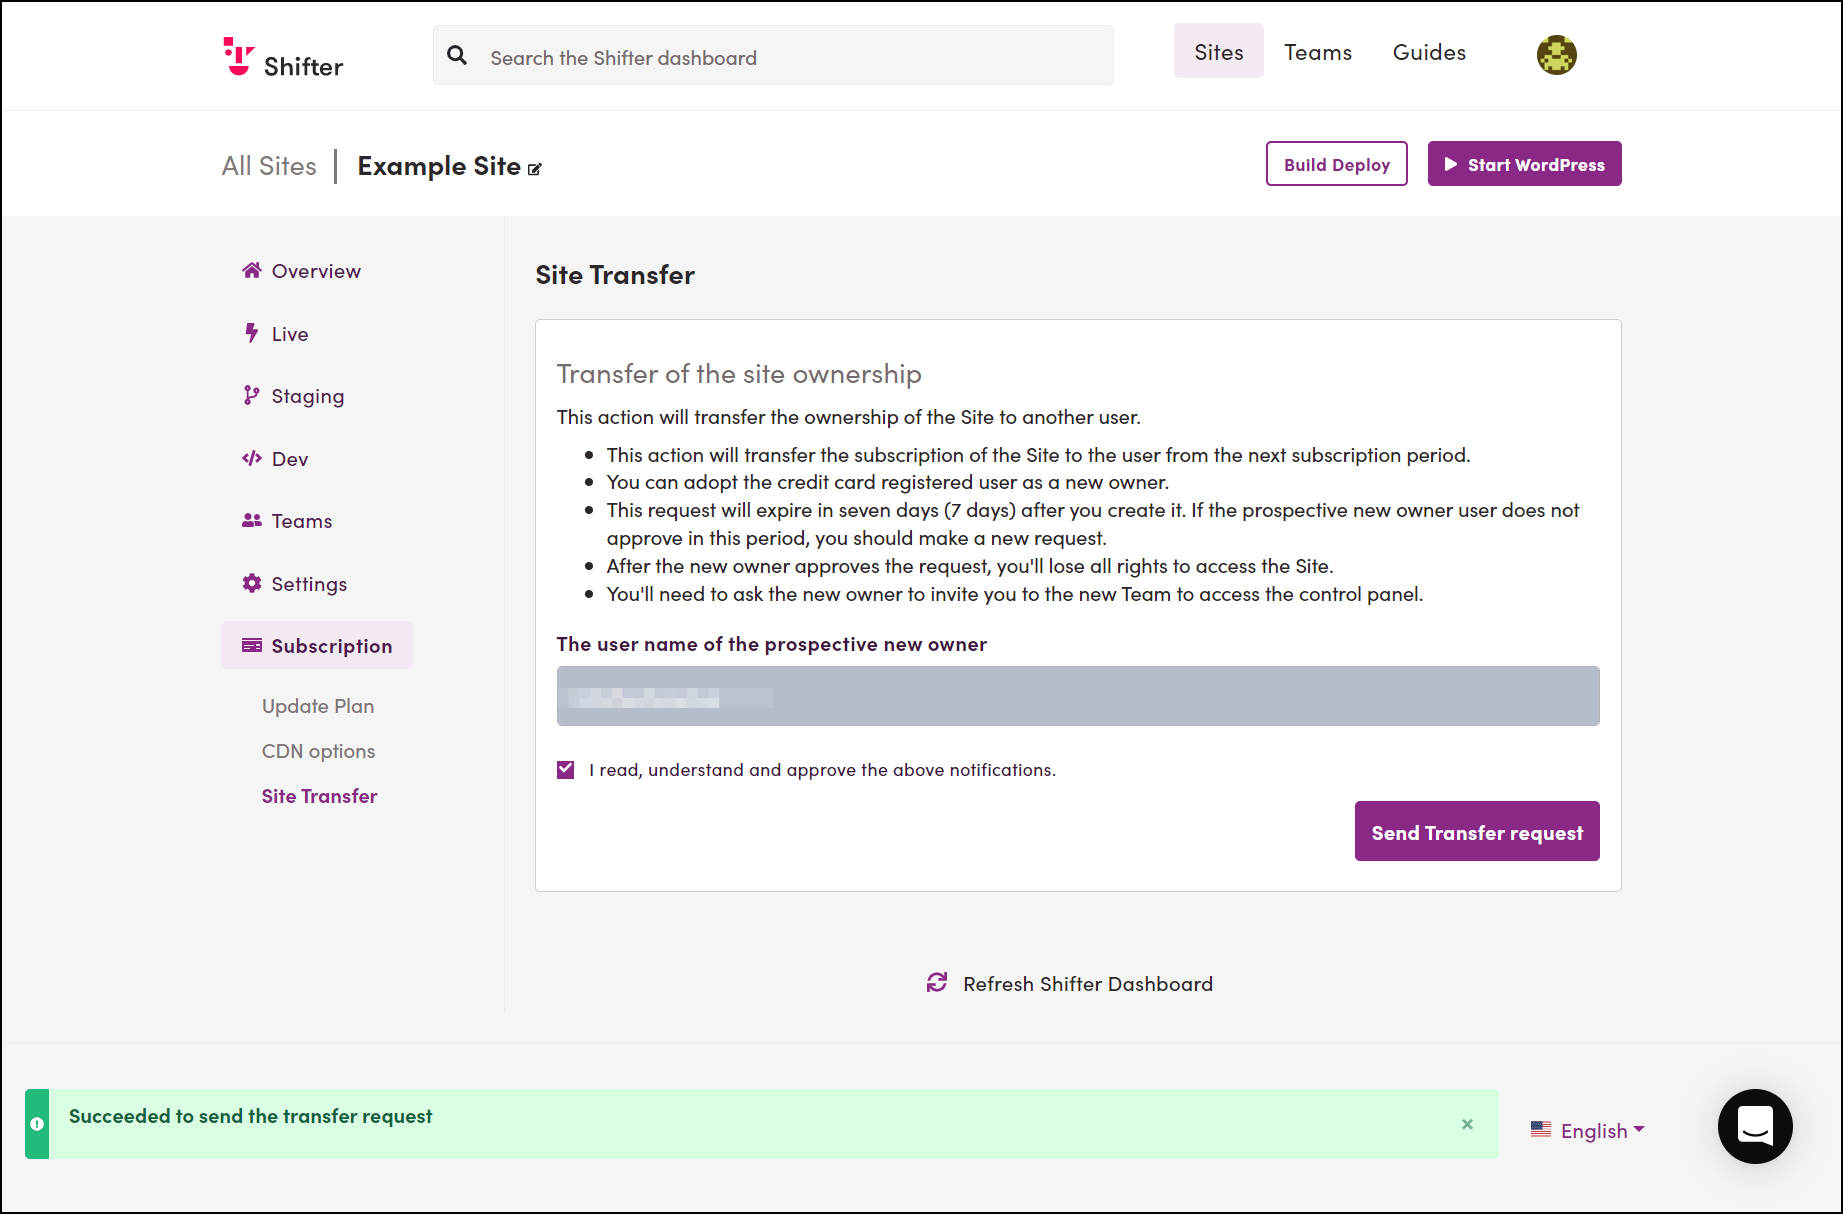The image size is (1843, 1214).
Task: Open the chat support bubble
Action: click(1755, 1126)
